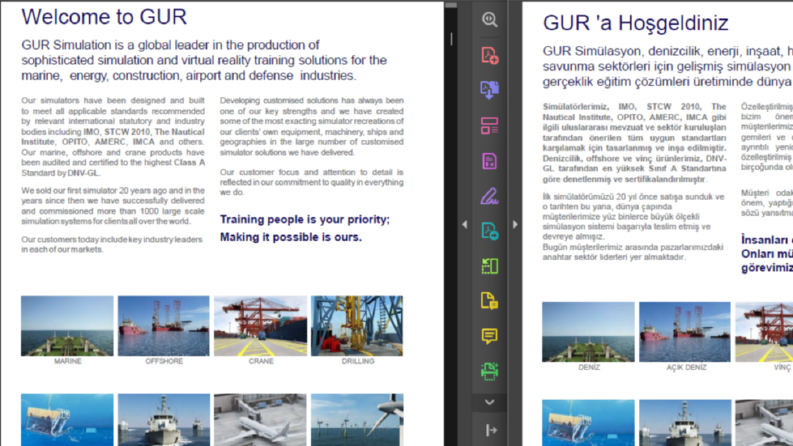Click the airplane image in English document
793x446 pixels.
coord(260,420)
